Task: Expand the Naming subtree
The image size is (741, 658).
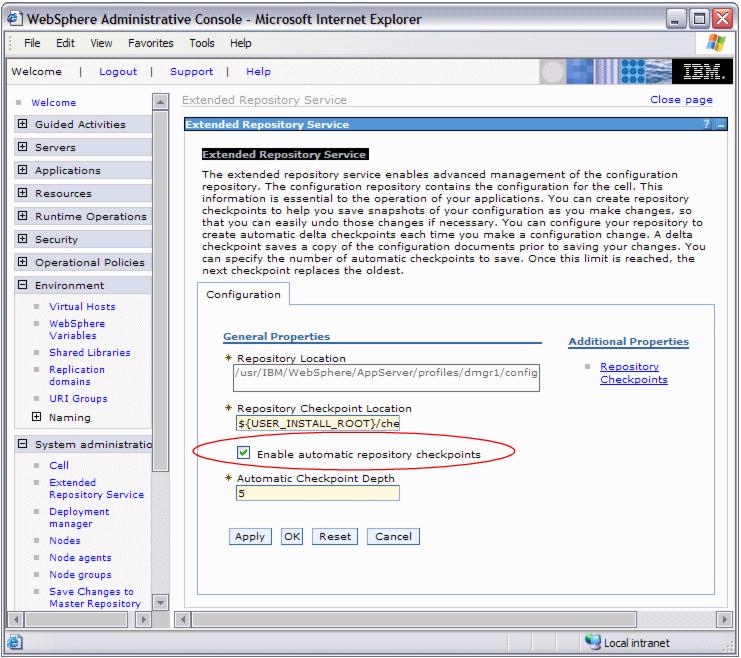Action: (36, 416)
